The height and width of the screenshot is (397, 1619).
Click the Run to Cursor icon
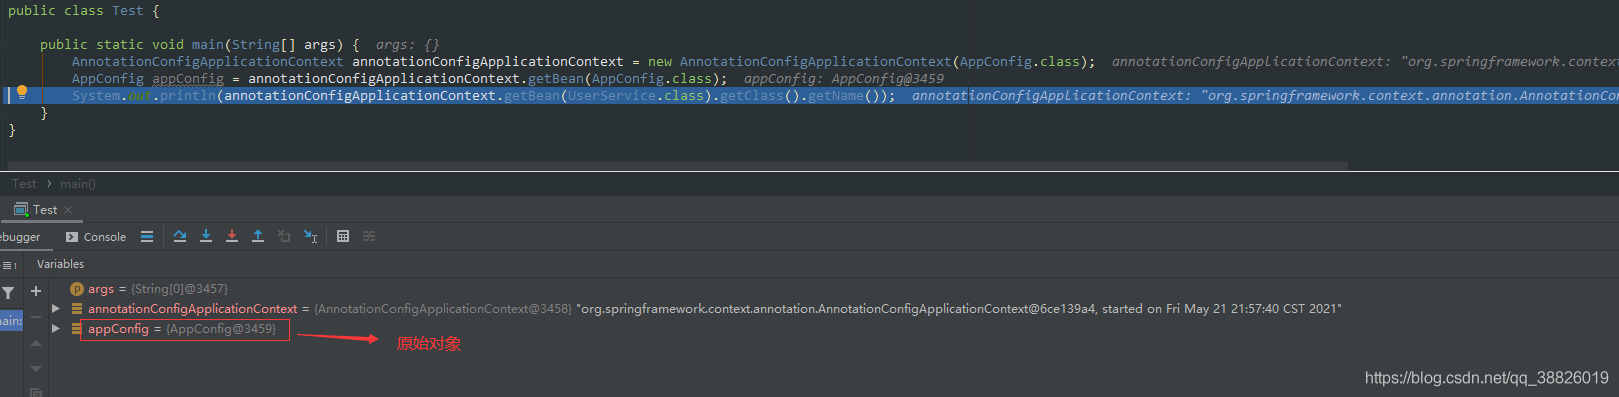point(311,236)
